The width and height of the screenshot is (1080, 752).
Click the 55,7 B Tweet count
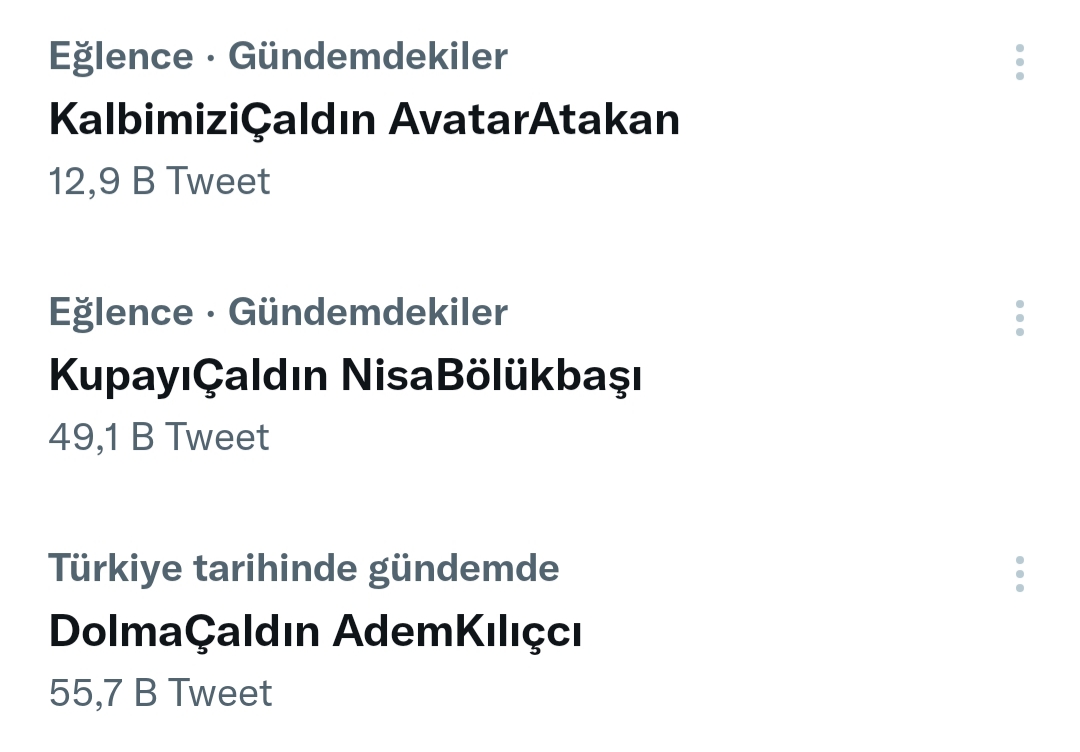pos(160,694)
